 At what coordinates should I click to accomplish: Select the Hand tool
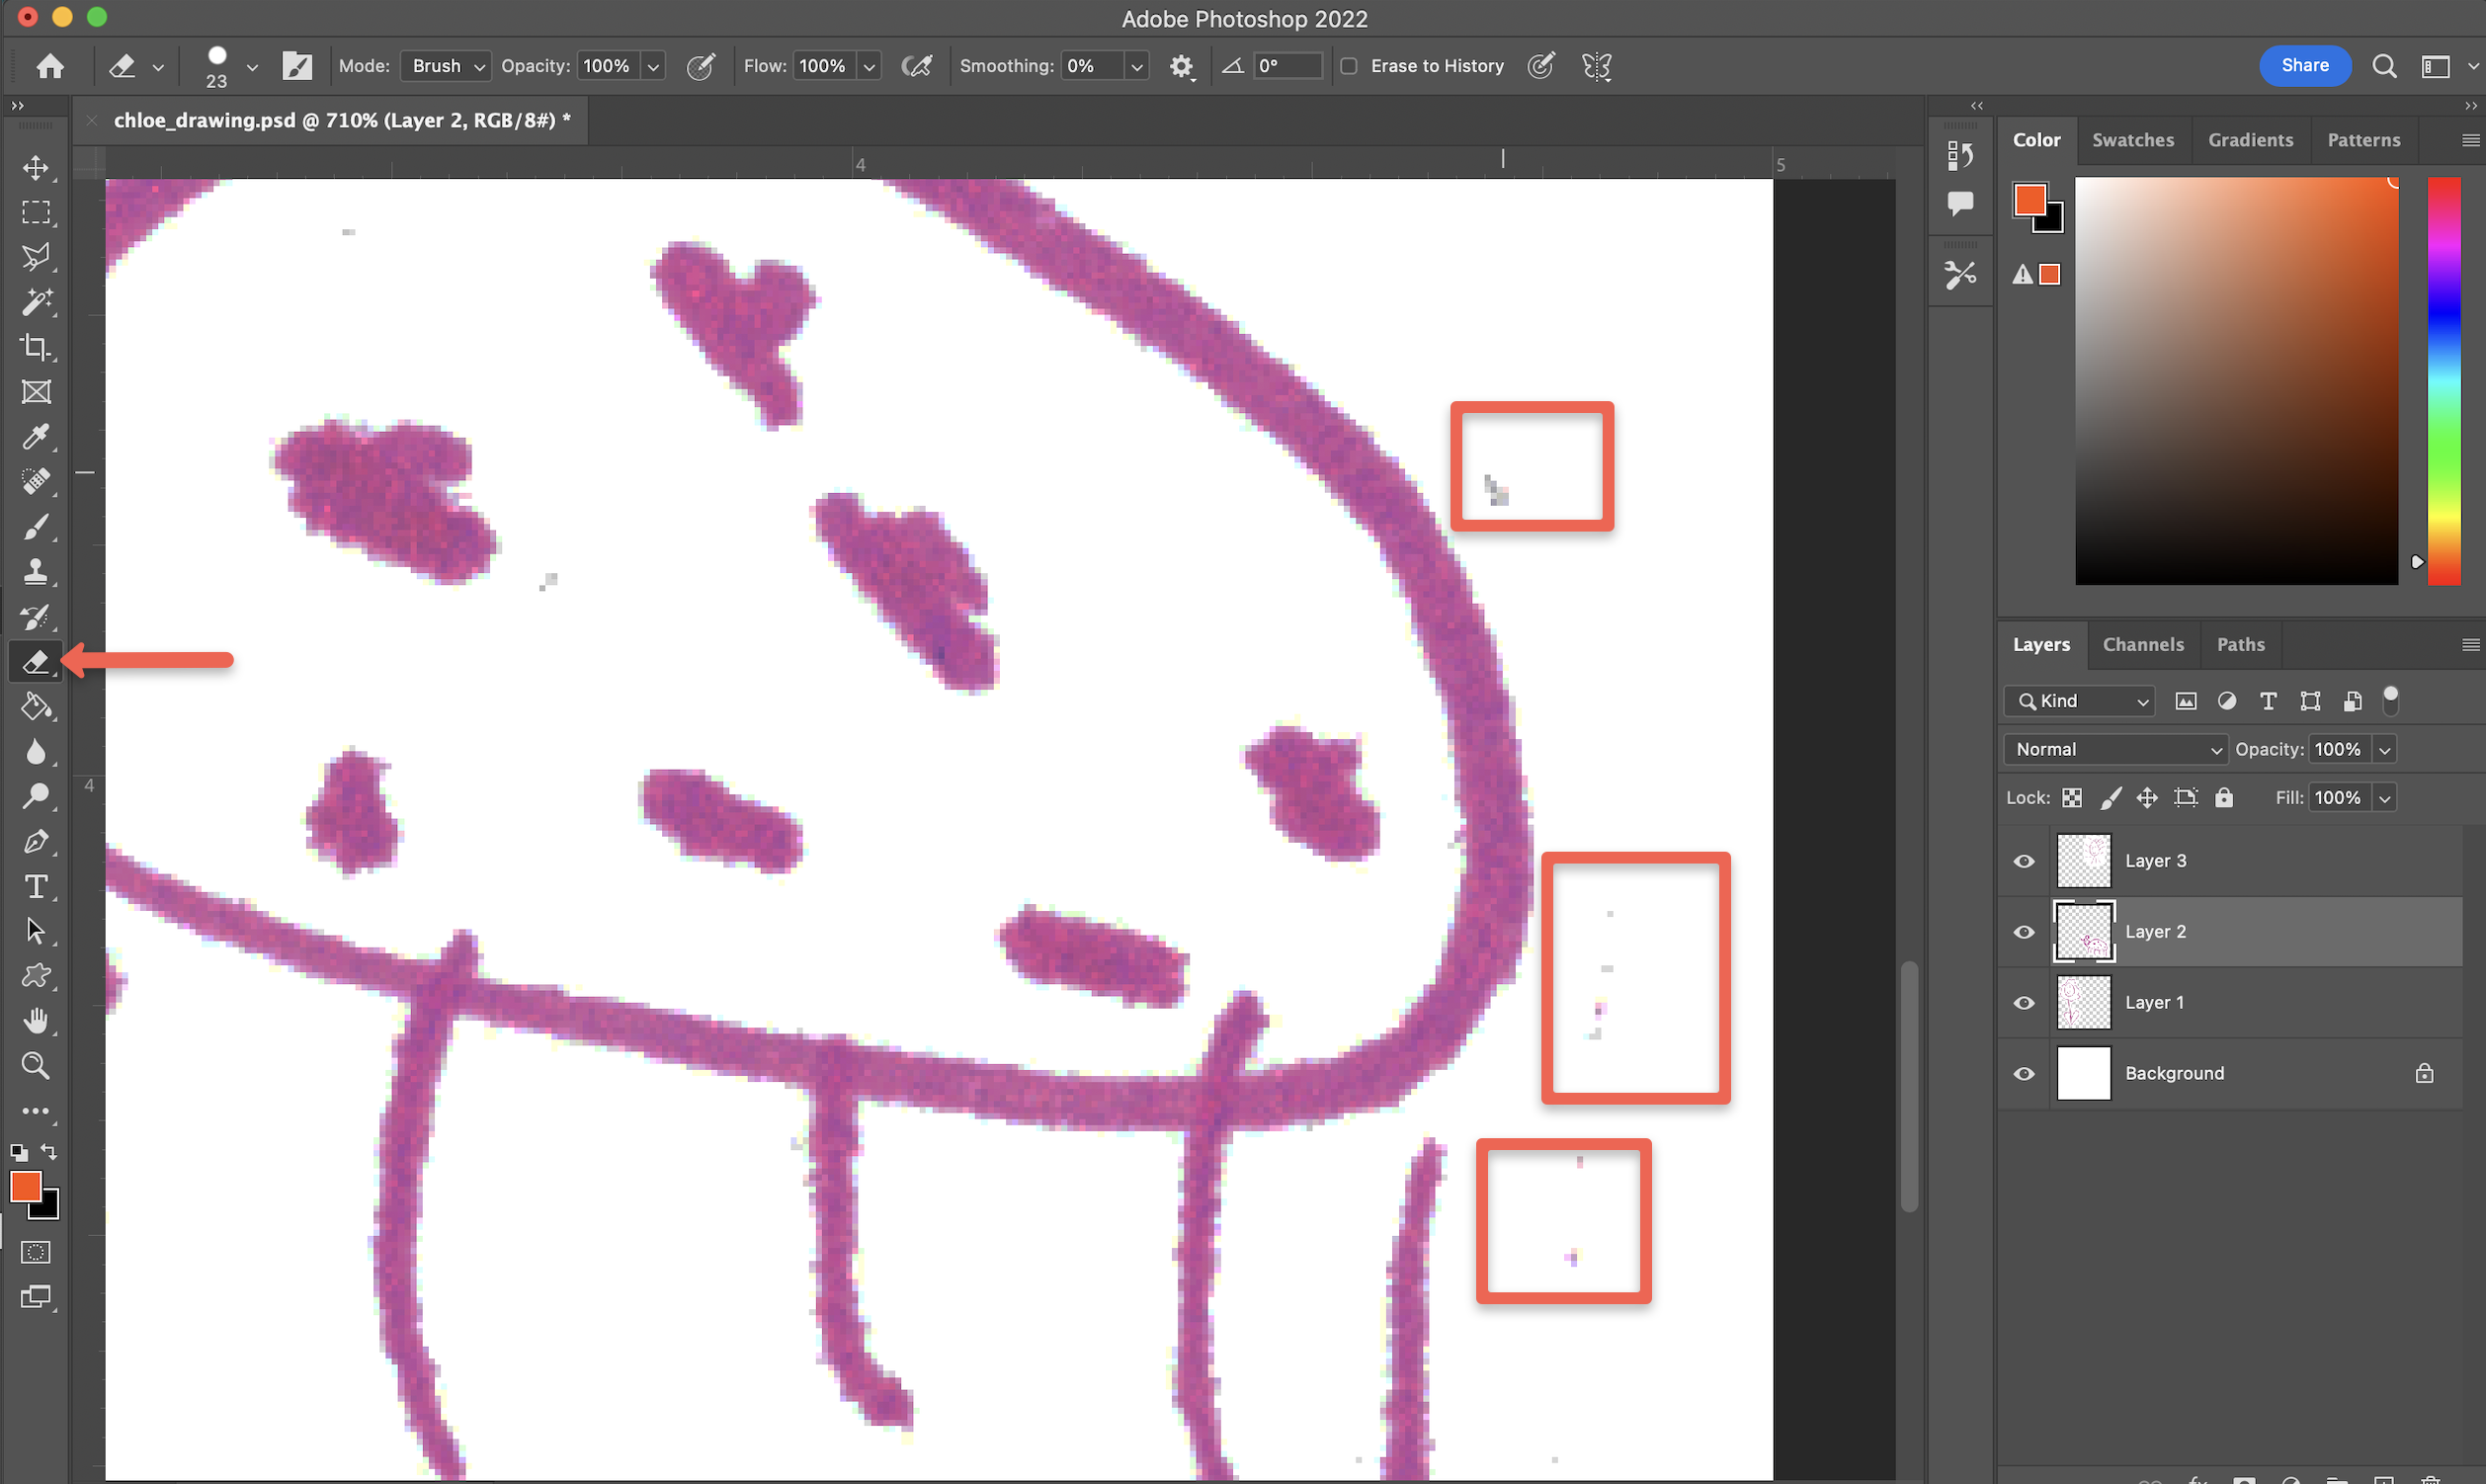(x=36, y=1020)
